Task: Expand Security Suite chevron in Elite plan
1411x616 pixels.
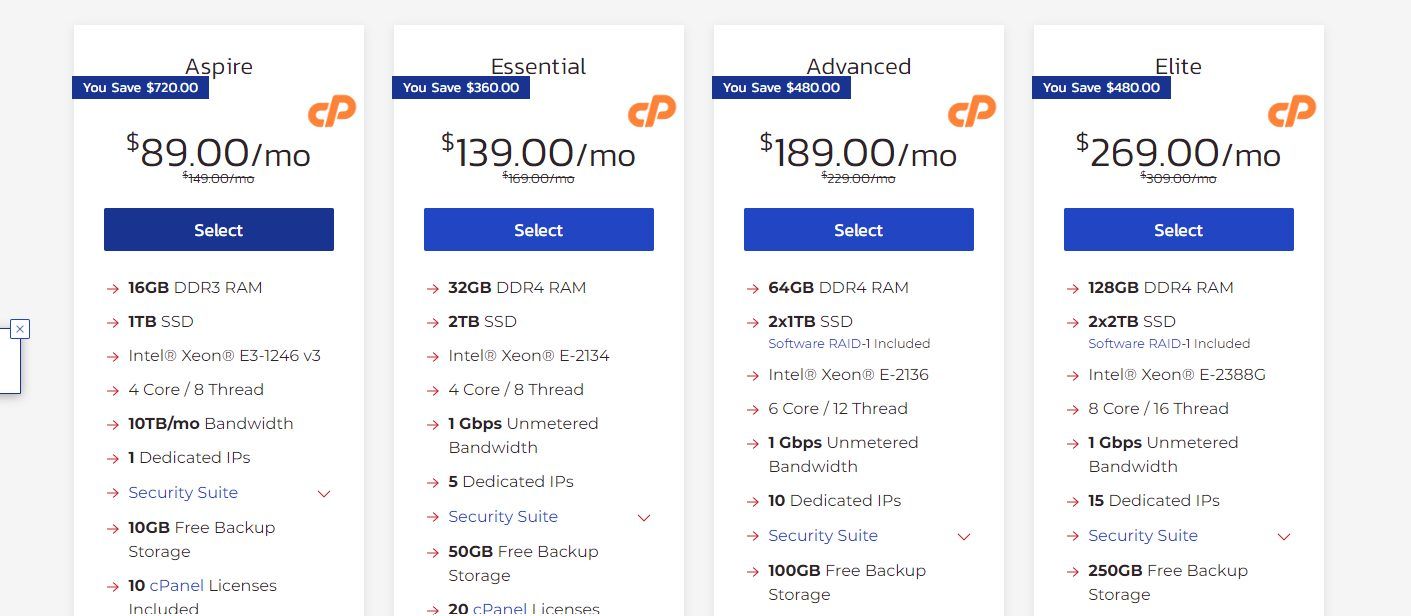Action: point(1284,536)
